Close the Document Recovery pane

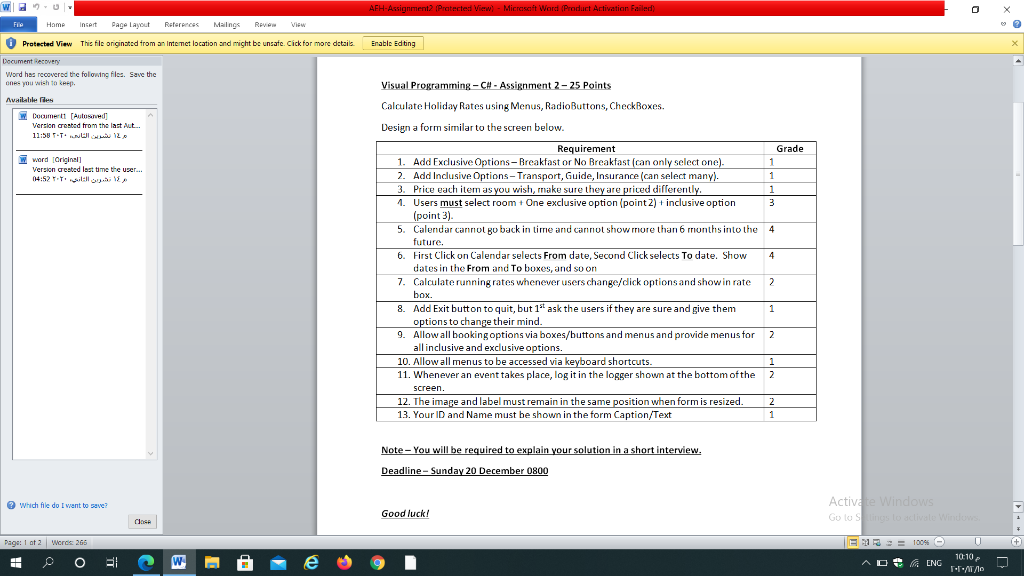pyautogui.click(x=142, y=521)
